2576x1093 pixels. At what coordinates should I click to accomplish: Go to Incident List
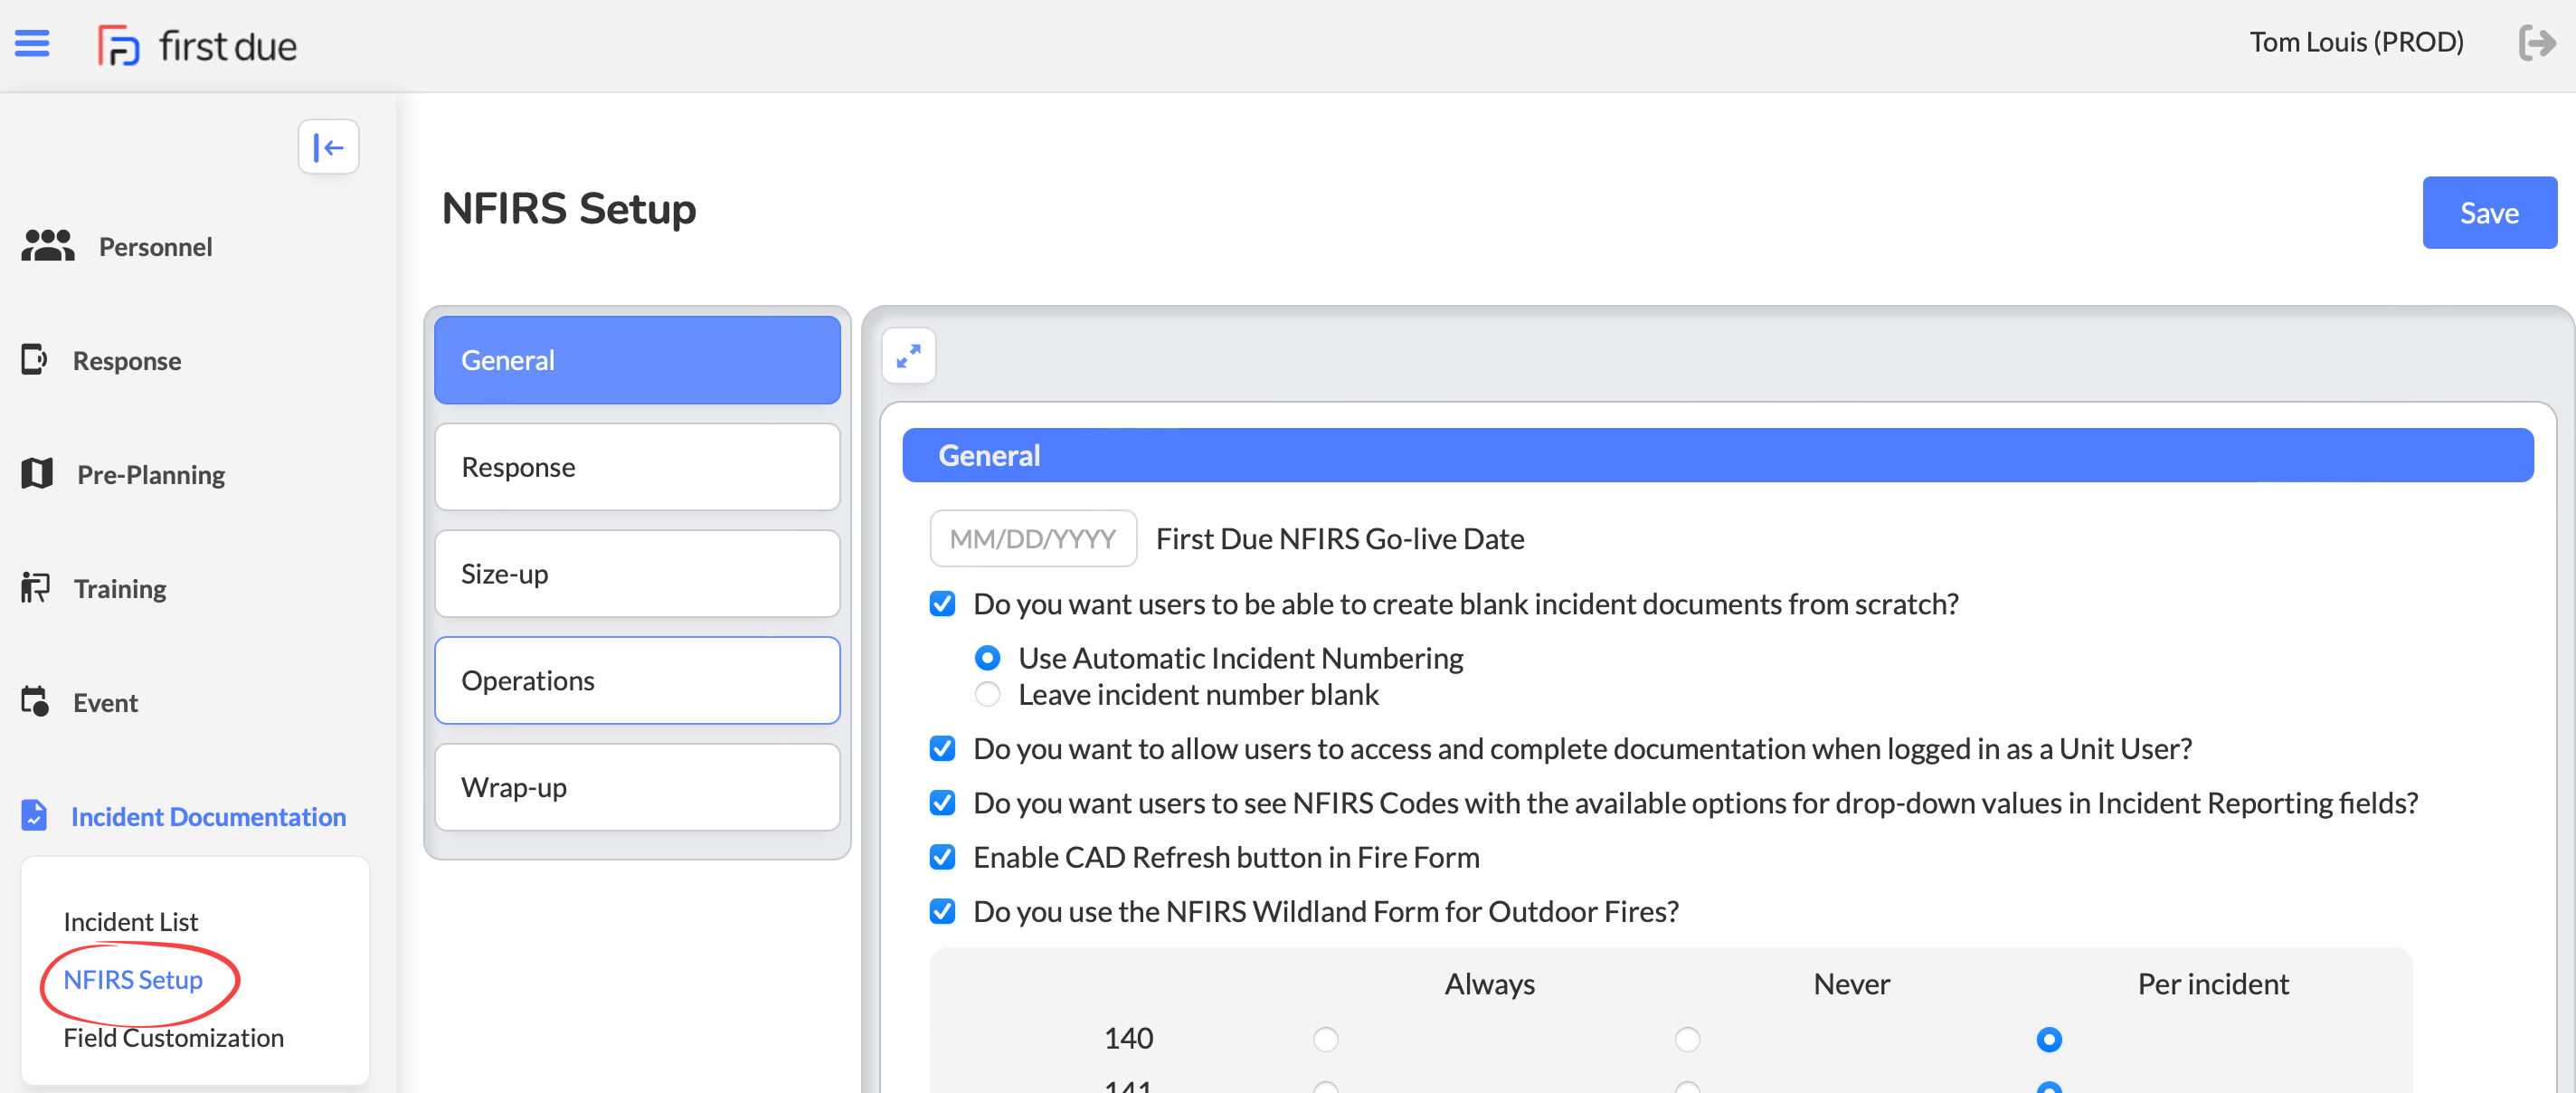(130, 921)
